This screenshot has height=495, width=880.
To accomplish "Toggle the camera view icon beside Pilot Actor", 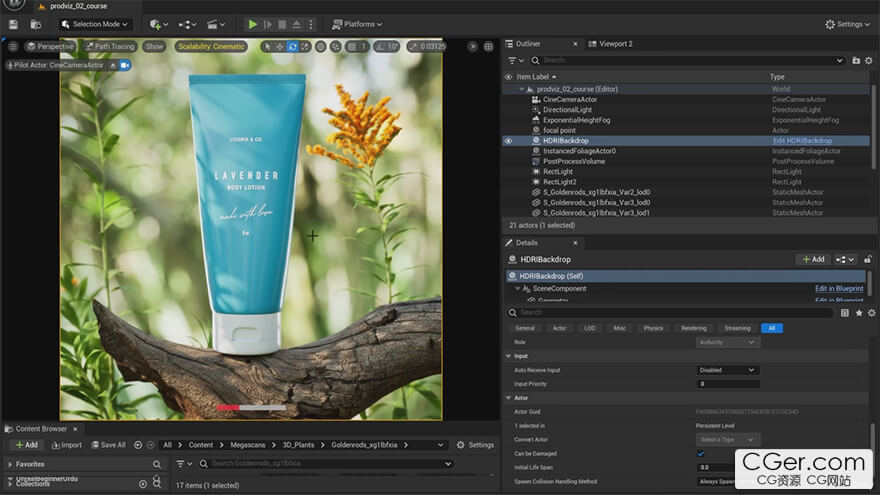I will [x=126, y=65].
